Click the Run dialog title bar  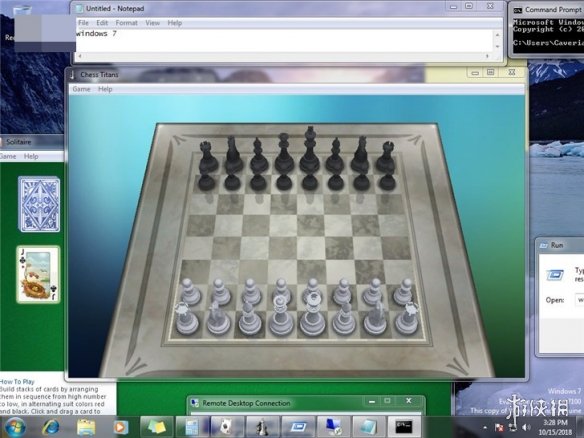tap(560, 245)
